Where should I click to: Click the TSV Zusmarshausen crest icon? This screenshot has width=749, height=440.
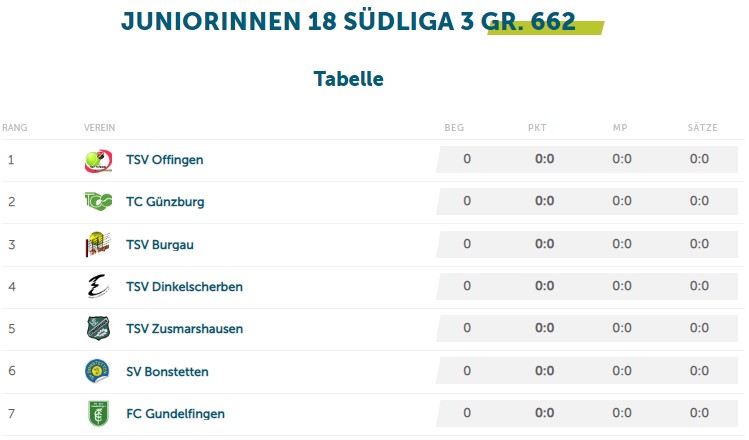pyautogui.click(x=98, y=328)
